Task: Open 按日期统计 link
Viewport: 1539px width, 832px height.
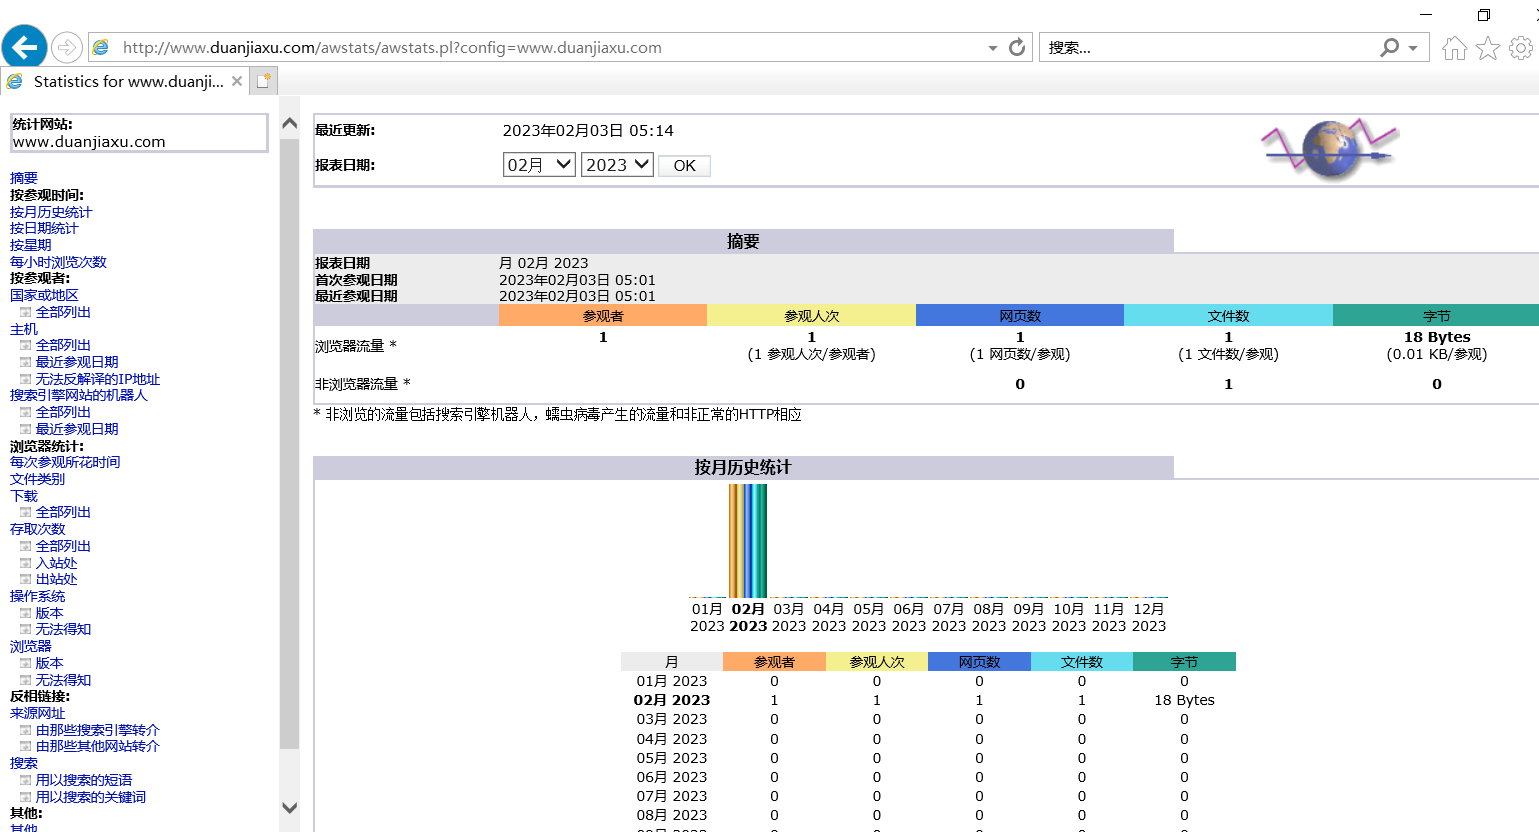Action: (44, 228)
